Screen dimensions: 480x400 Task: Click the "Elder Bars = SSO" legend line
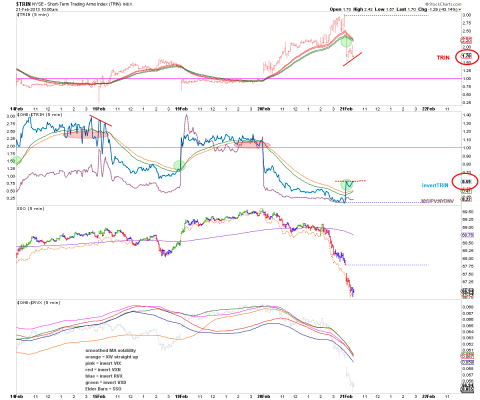pos(103,389)
